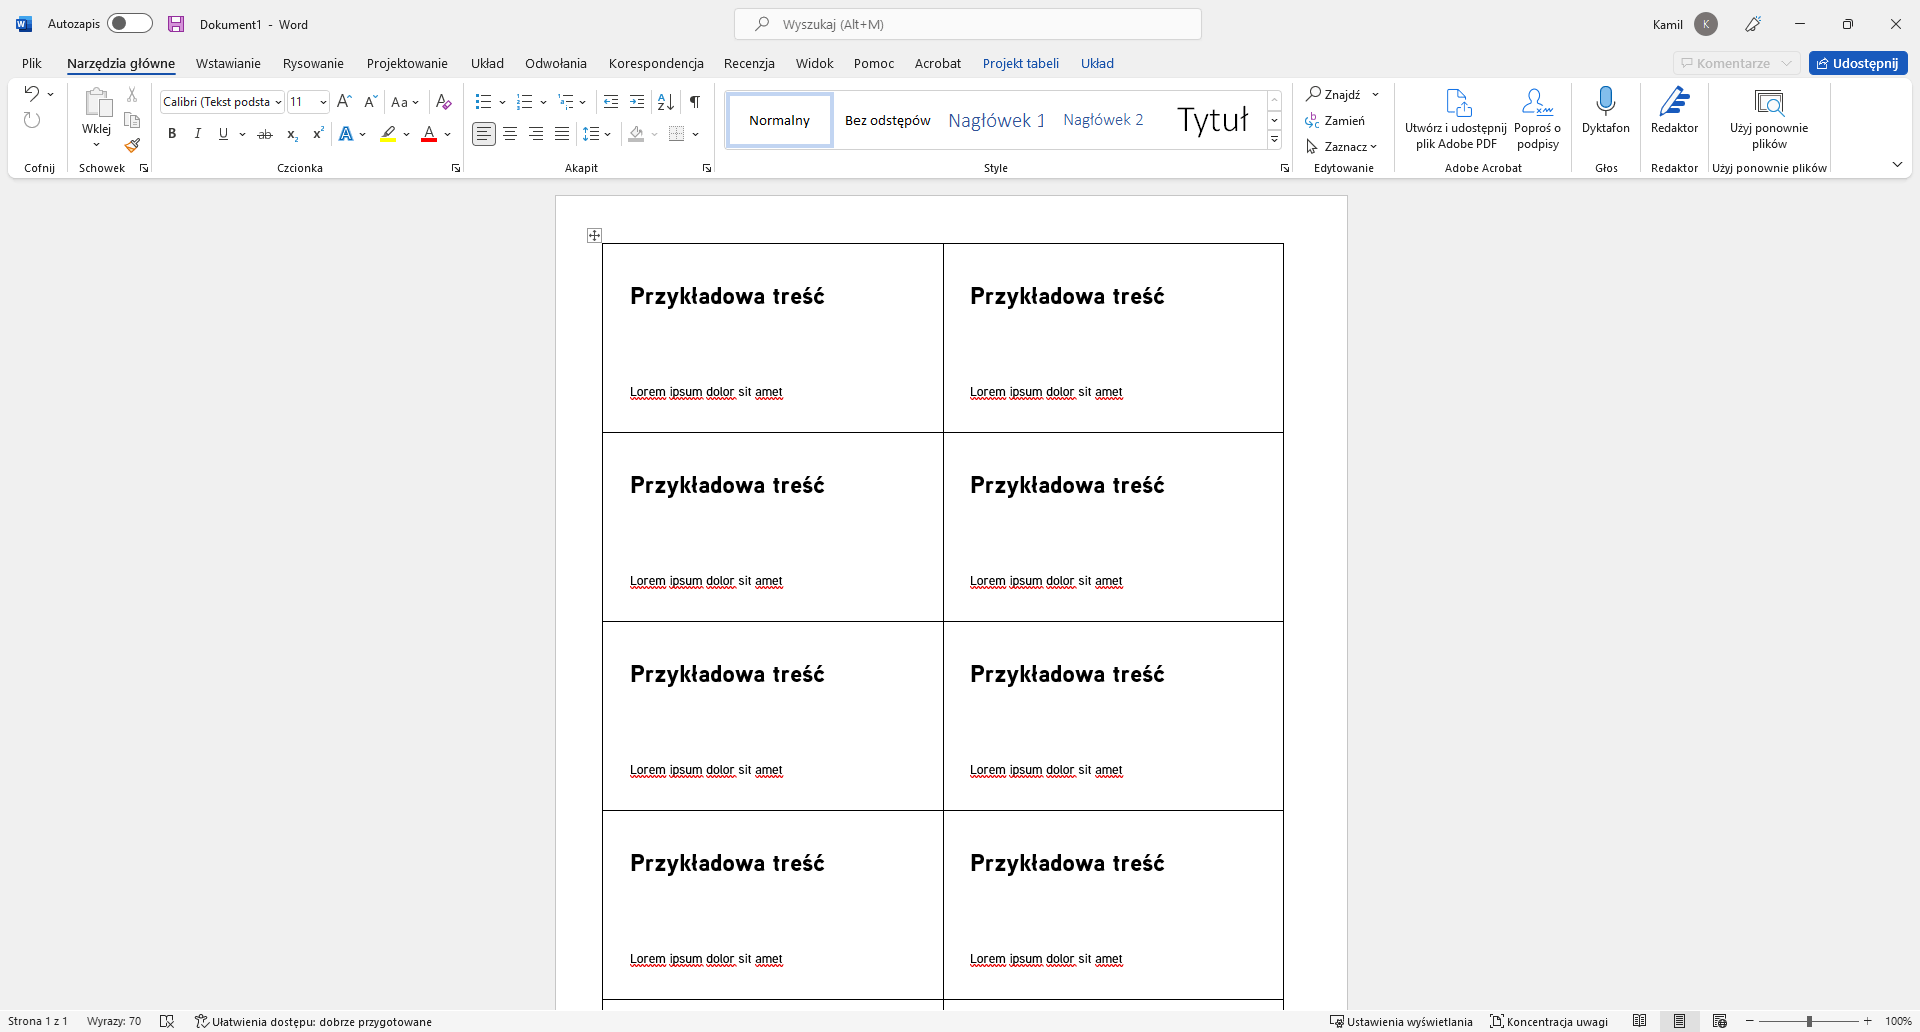Screen dimensions: 1920x1032
Task: Increase paragraph indent
Action: pos(637,102)
